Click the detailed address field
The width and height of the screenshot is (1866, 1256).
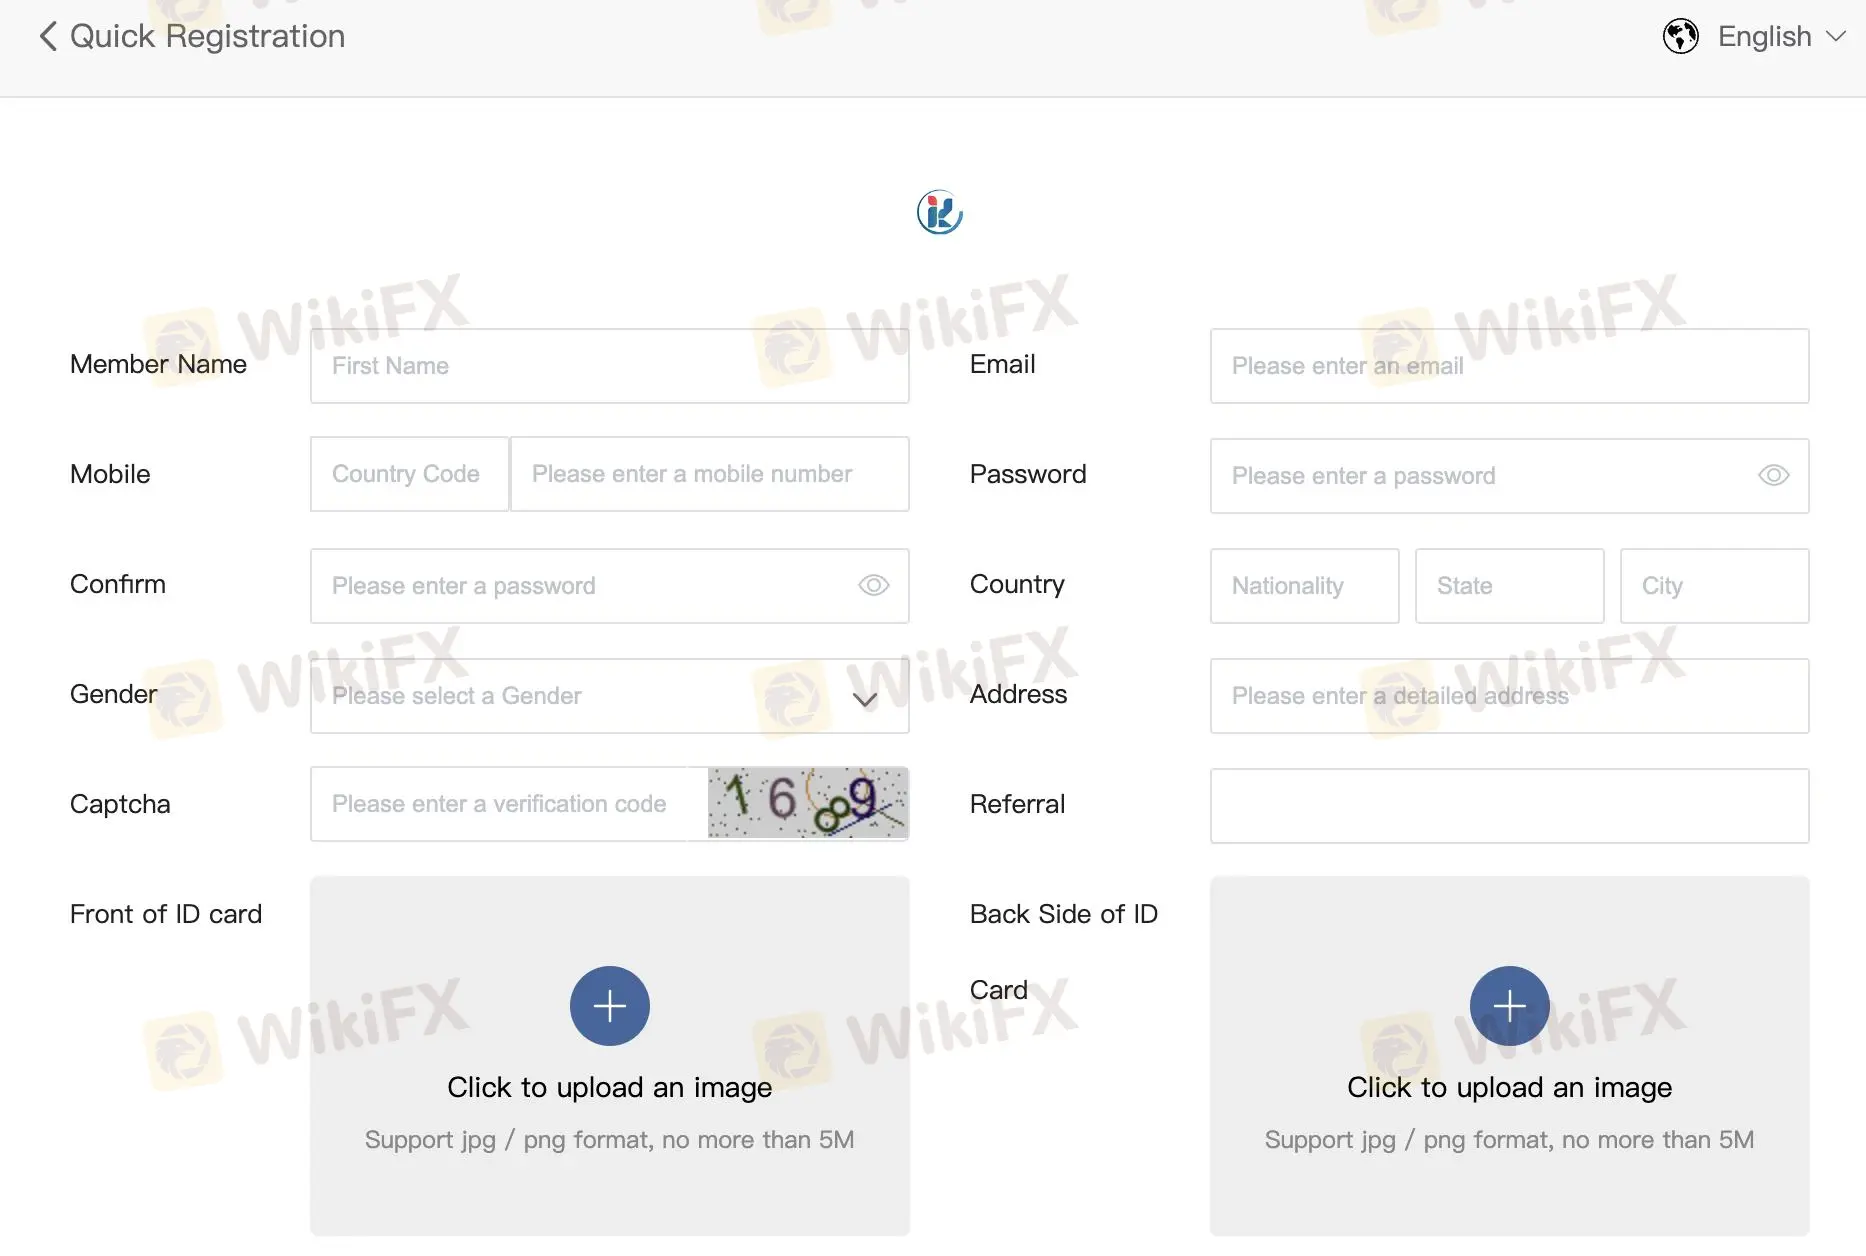click(1509, 695)
